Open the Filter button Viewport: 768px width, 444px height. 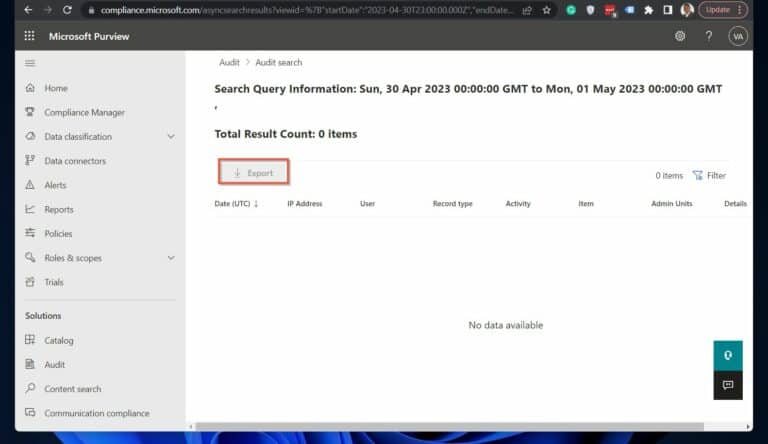pyautogui.click(x=710, y=175)
